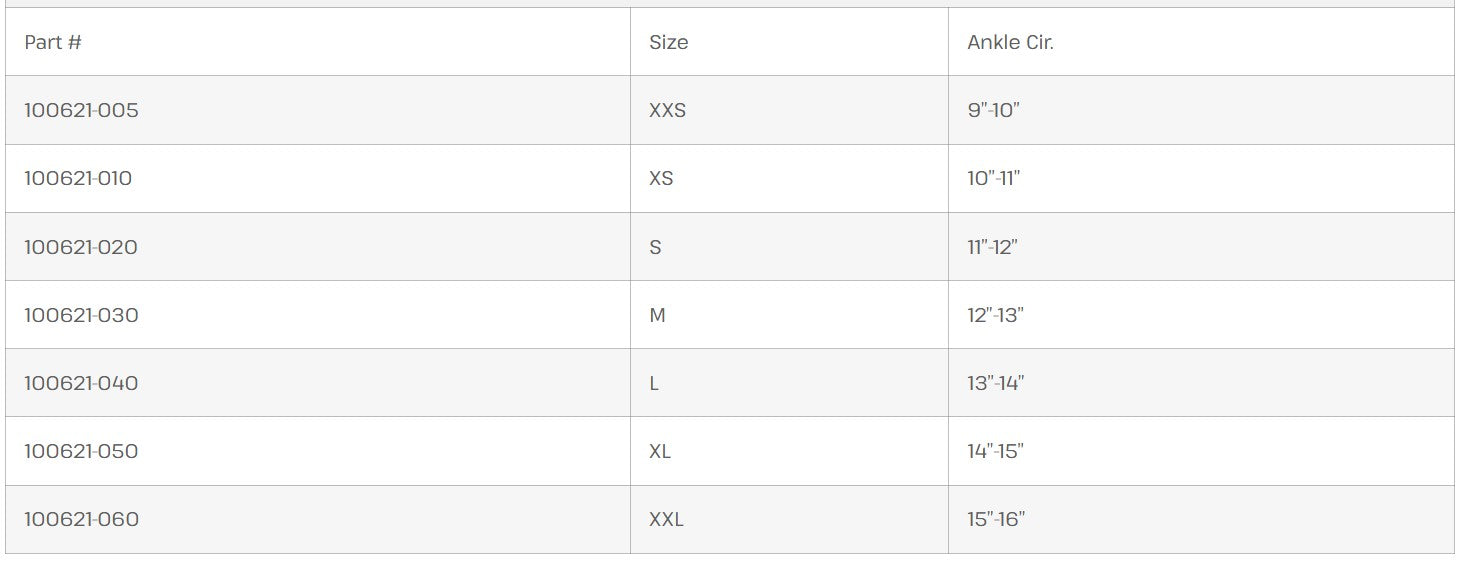1470x577 pixels.
Task: Click the XXS size cell
Action: point(667,111)
